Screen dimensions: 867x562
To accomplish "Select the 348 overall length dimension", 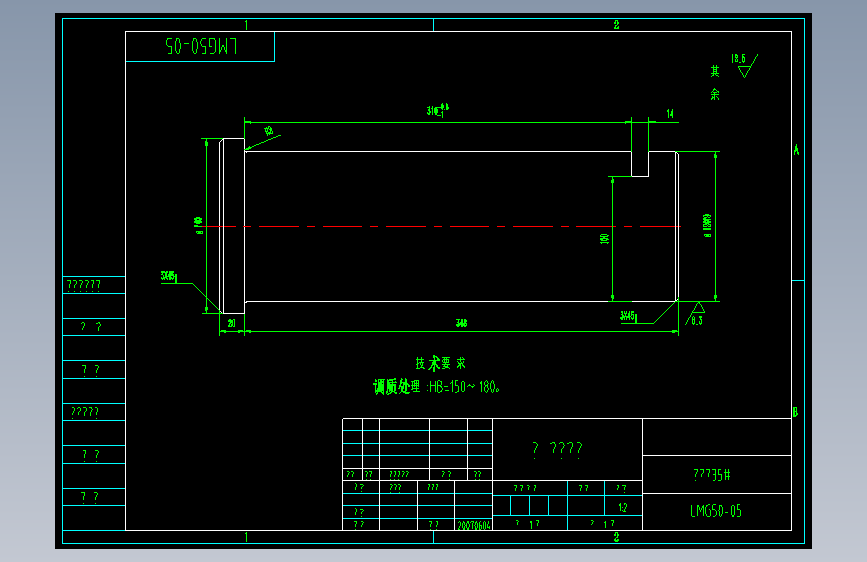I will (462, 323).
